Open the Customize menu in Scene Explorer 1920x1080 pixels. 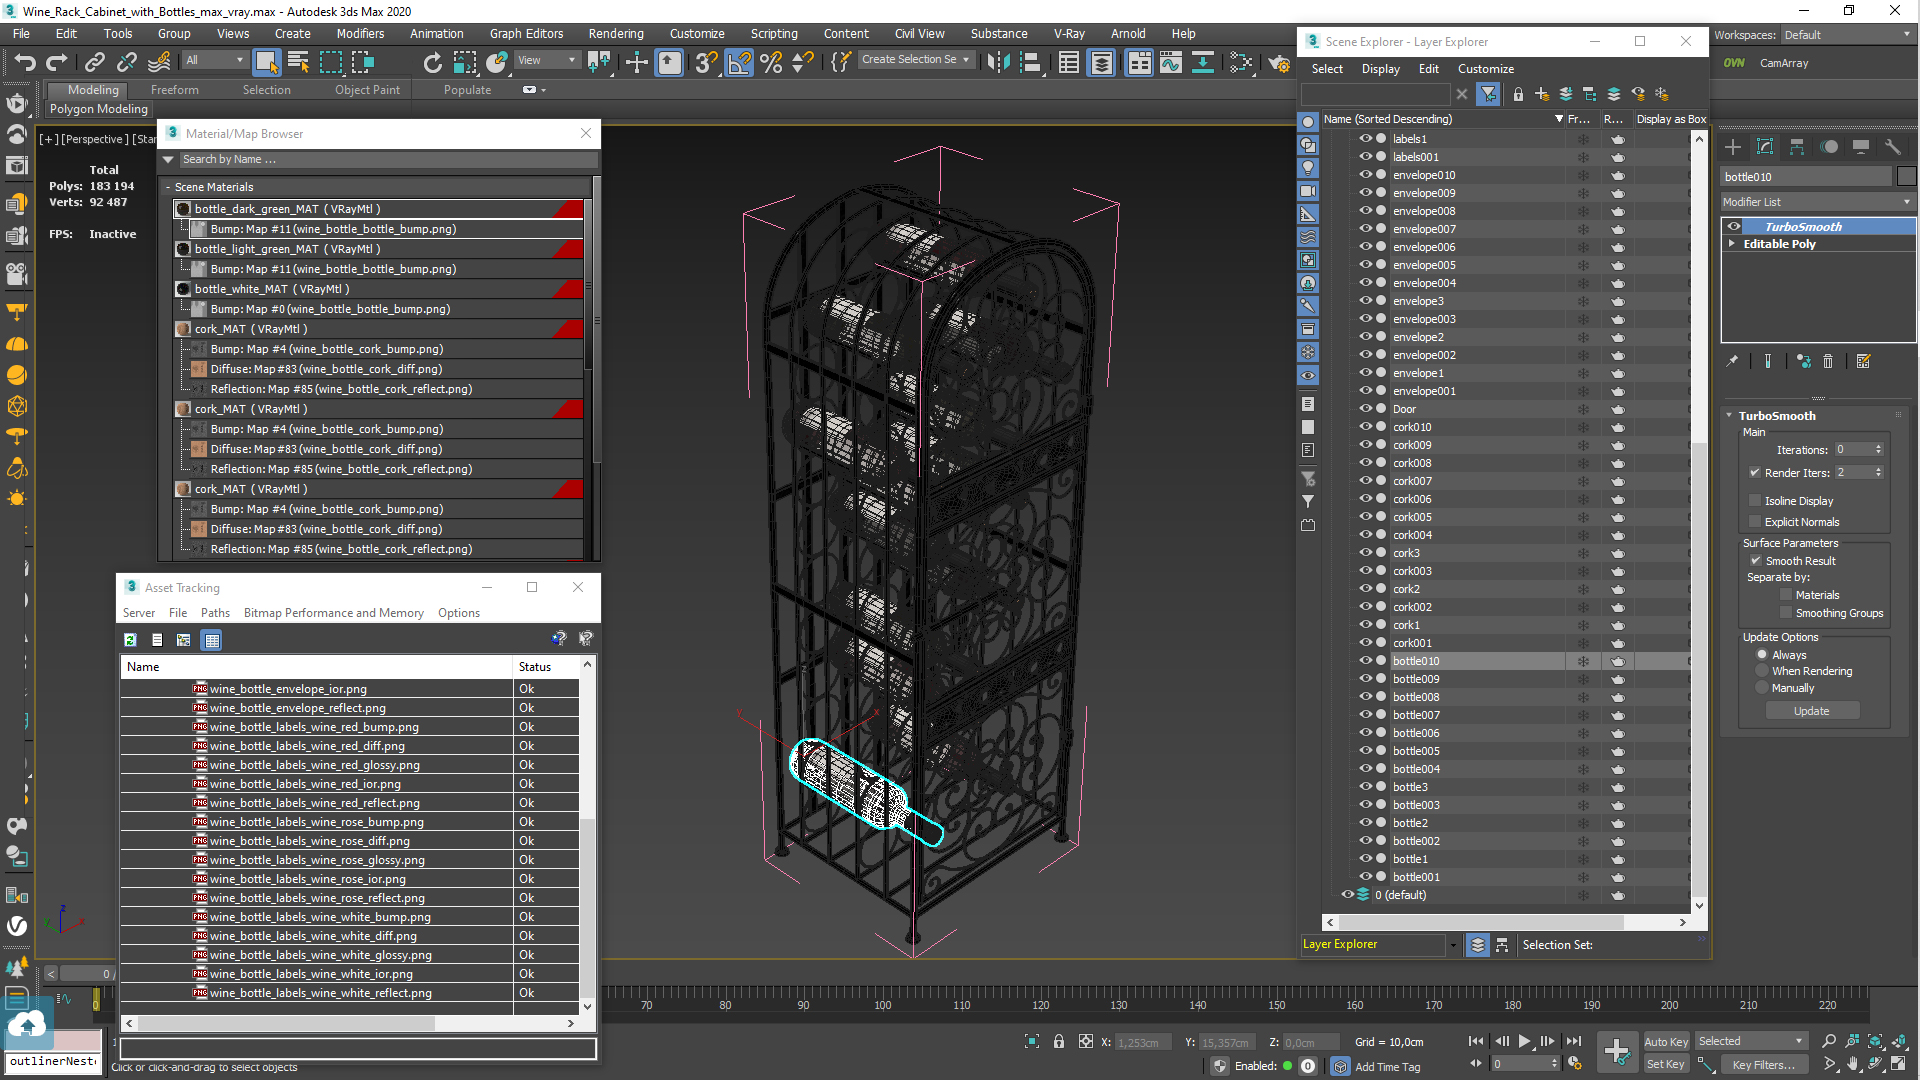(x=1485, y=69)
